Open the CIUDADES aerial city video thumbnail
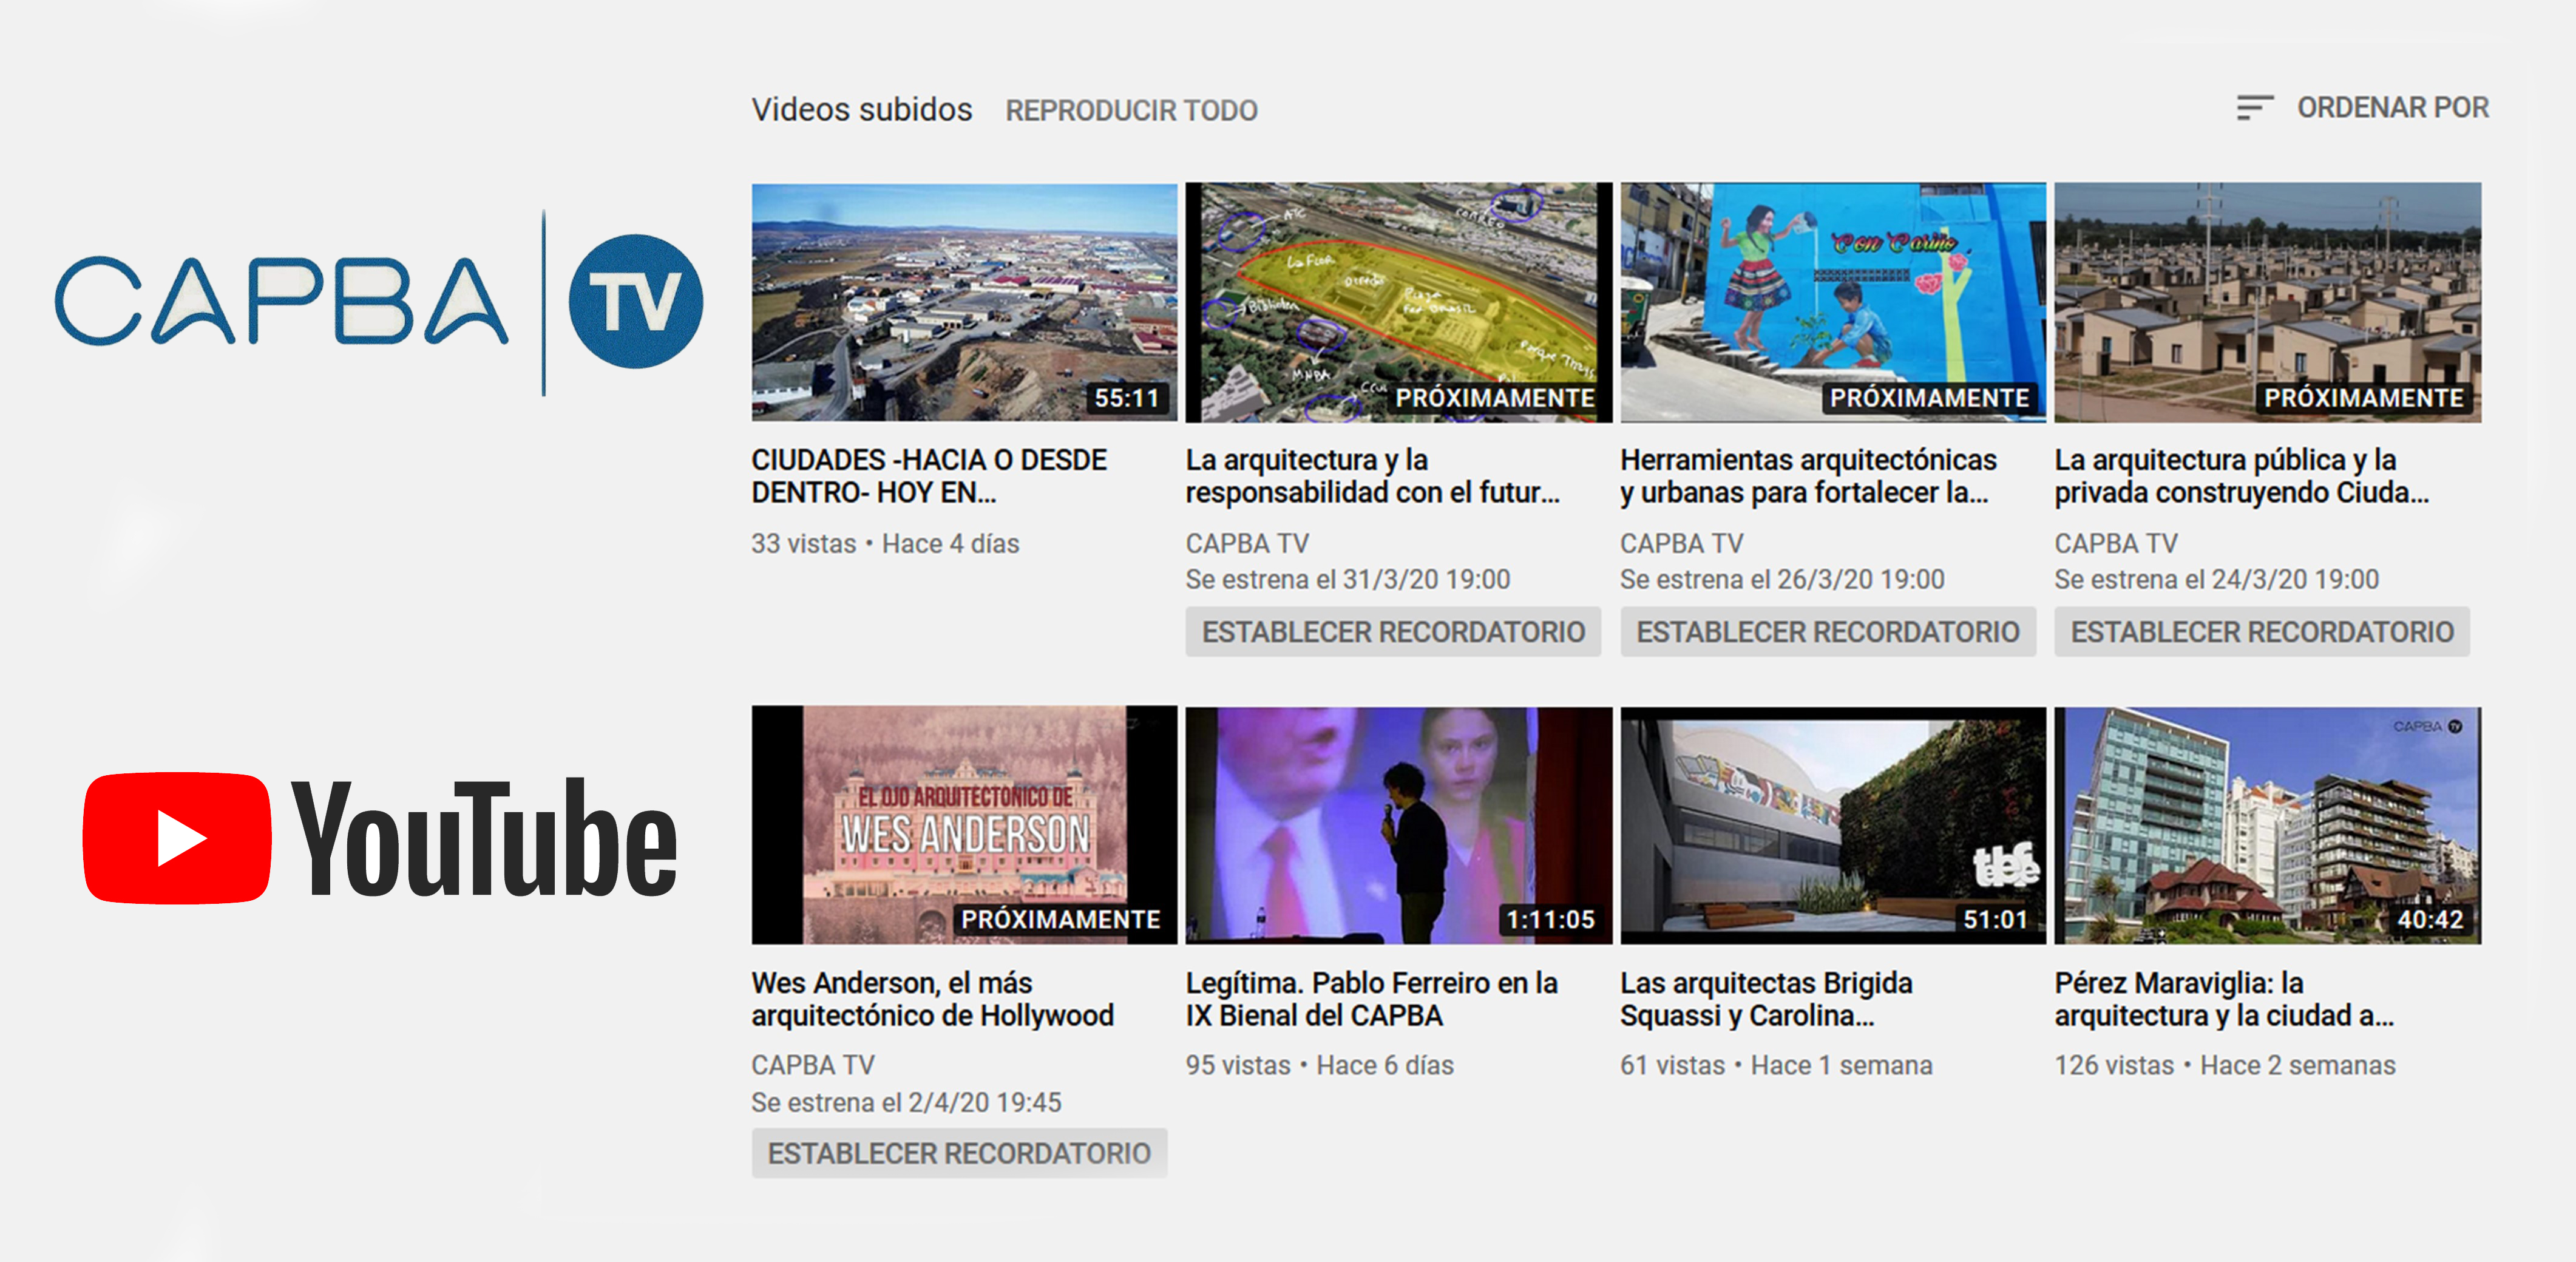The image size is (2576, 1262). click(x=964, y=302)
